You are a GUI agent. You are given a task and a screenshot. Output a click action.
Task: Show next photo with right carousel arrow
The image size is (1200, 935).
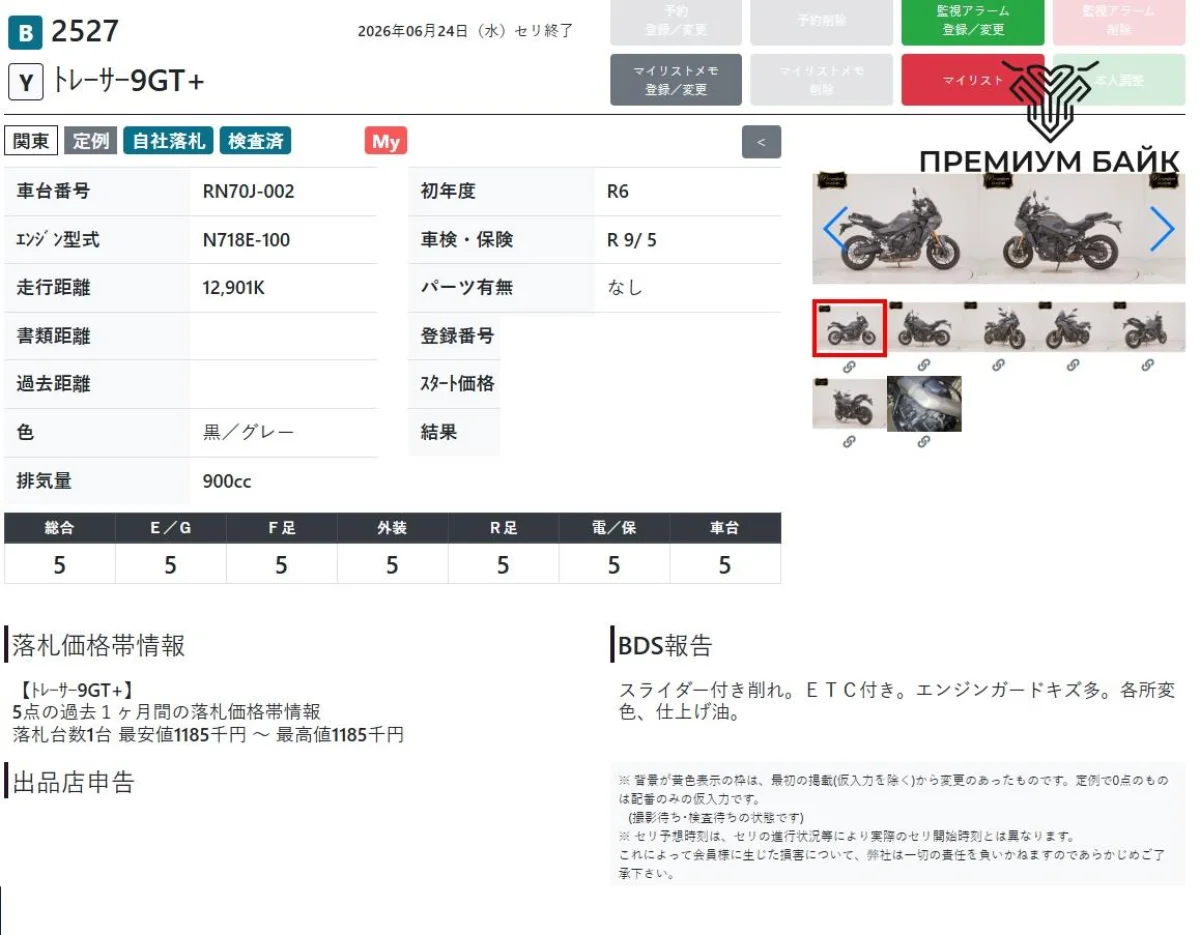1162,229
